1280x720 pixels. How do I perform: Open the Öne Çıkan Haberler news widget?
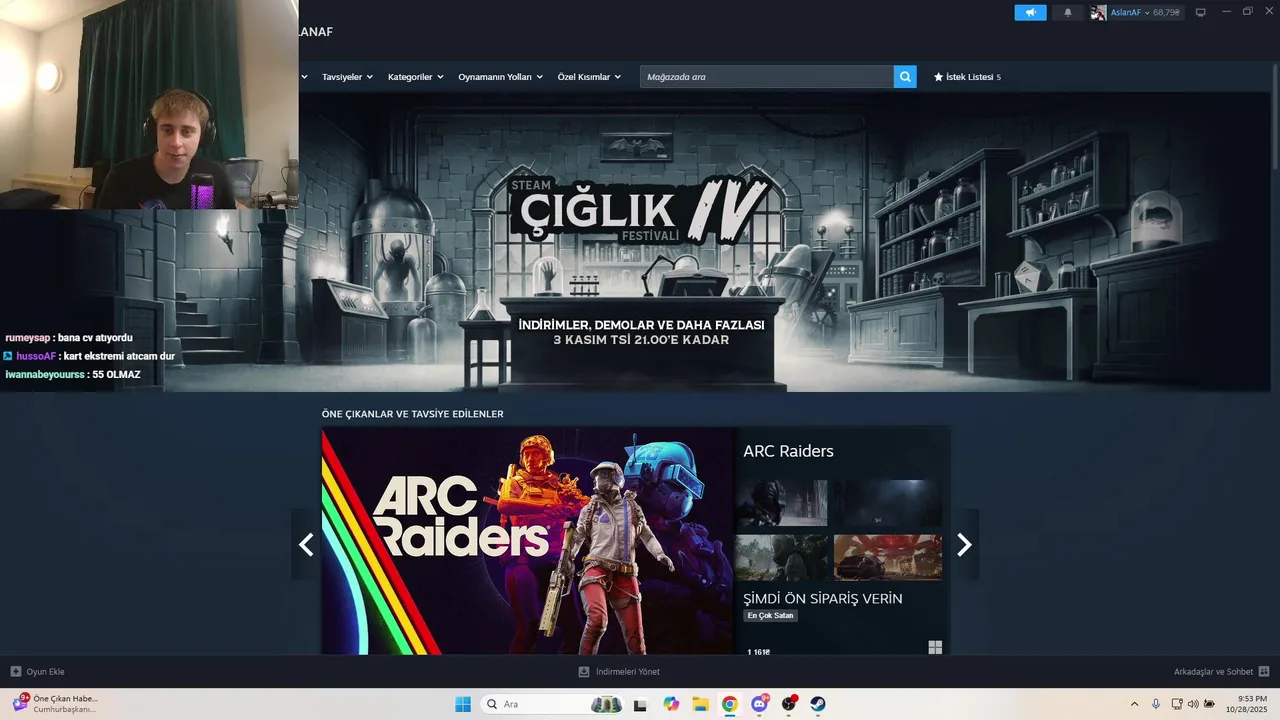tap(57, 703)
